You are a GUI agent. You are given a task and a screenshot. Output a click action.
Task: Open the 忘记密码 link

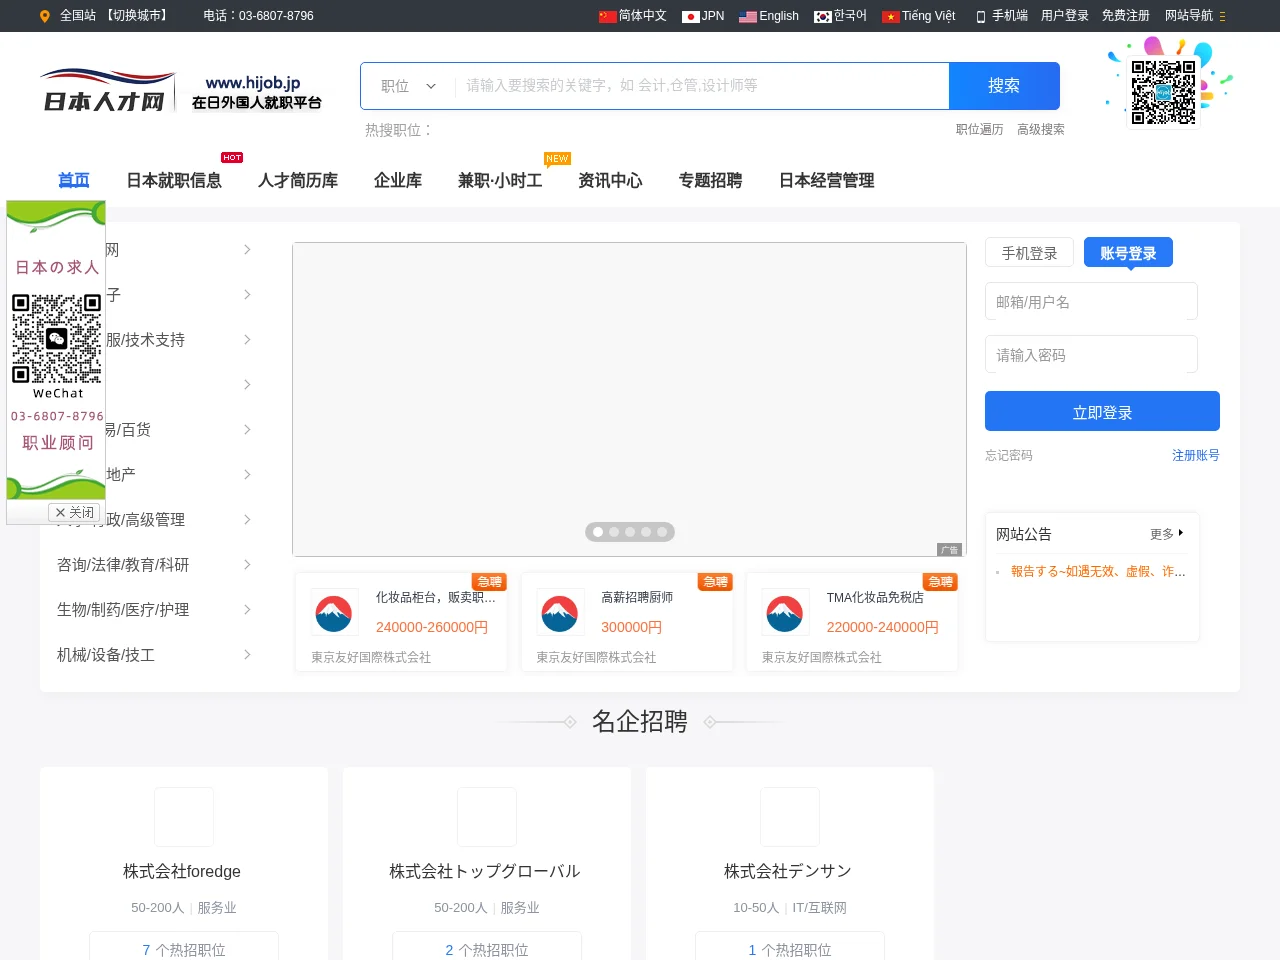tap(1009, 455)
